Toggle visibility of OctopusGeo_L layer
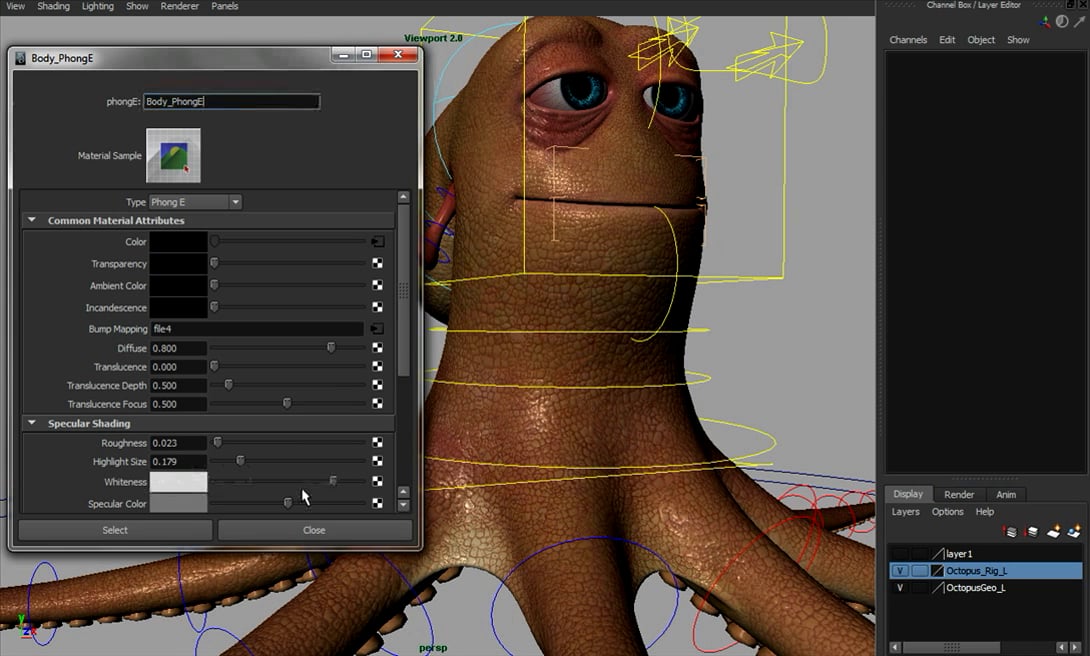This screenshot has width=1090, height=656. click(x=900, y=588)
